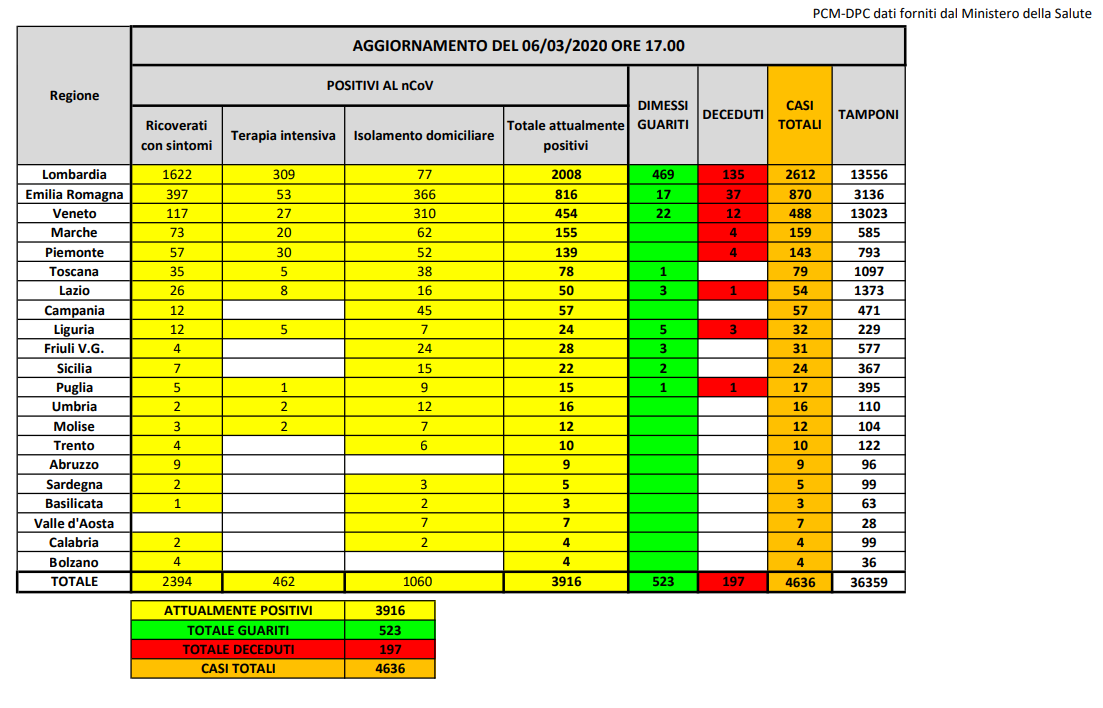Select the green TOTALE GUARITI summary label
Screen dimensions: 1103x708
pyautogui.click(x=237, y=630)
